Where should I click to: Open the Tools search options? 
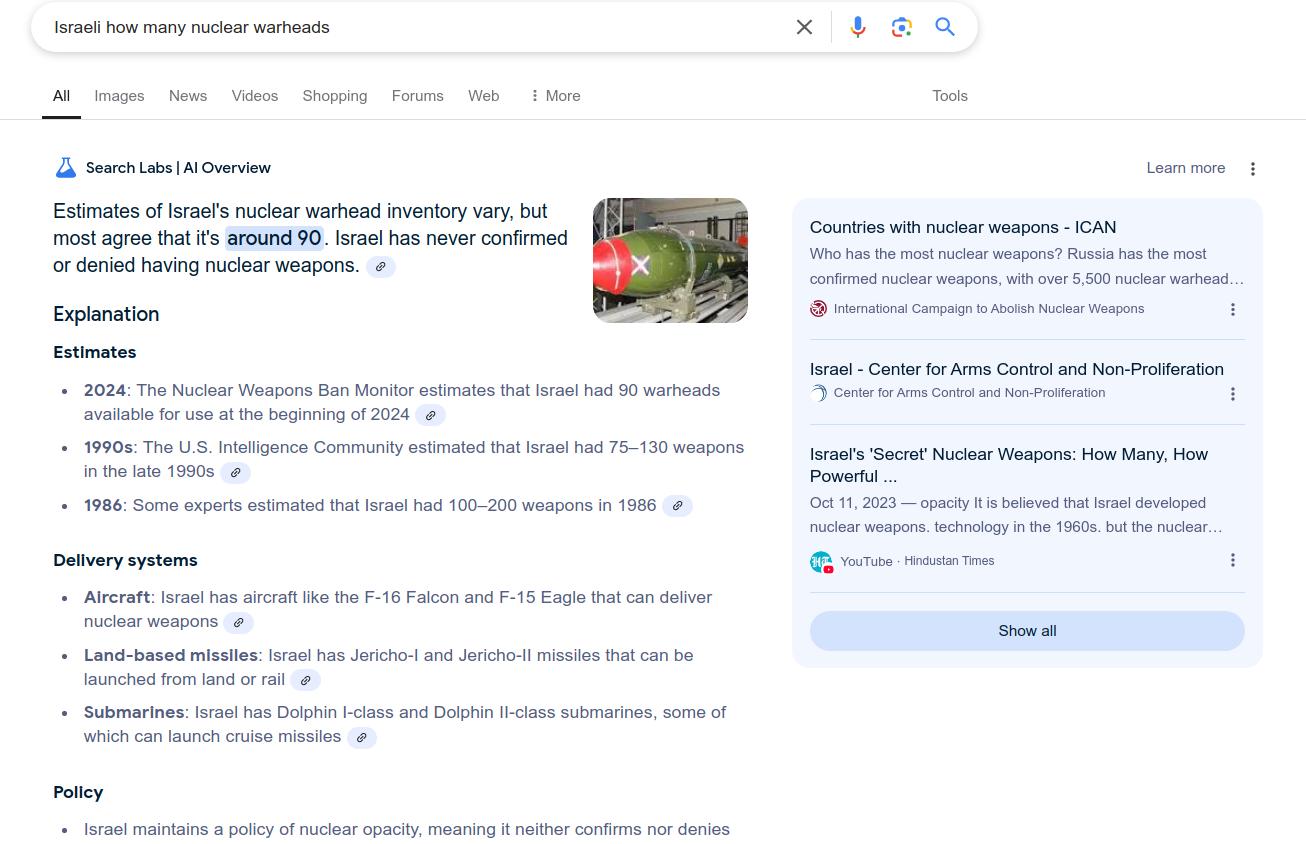coord(949,96)
